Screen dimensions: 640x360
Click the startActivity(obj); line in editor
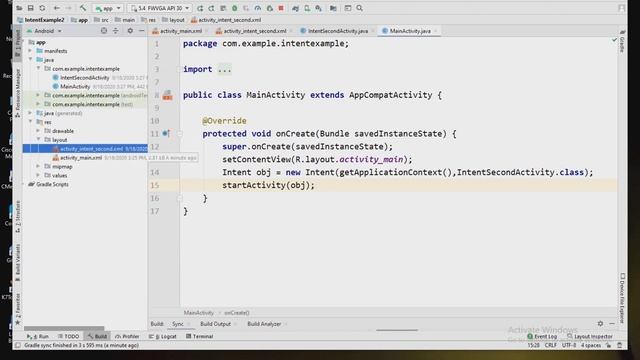click(x=268, y=185)
